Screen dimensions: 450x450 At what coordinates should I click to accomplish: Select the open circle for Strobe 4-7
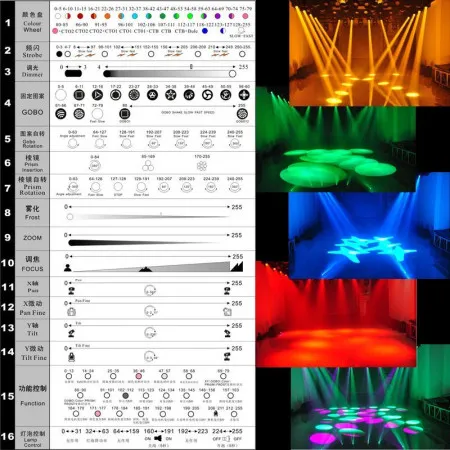68,54
